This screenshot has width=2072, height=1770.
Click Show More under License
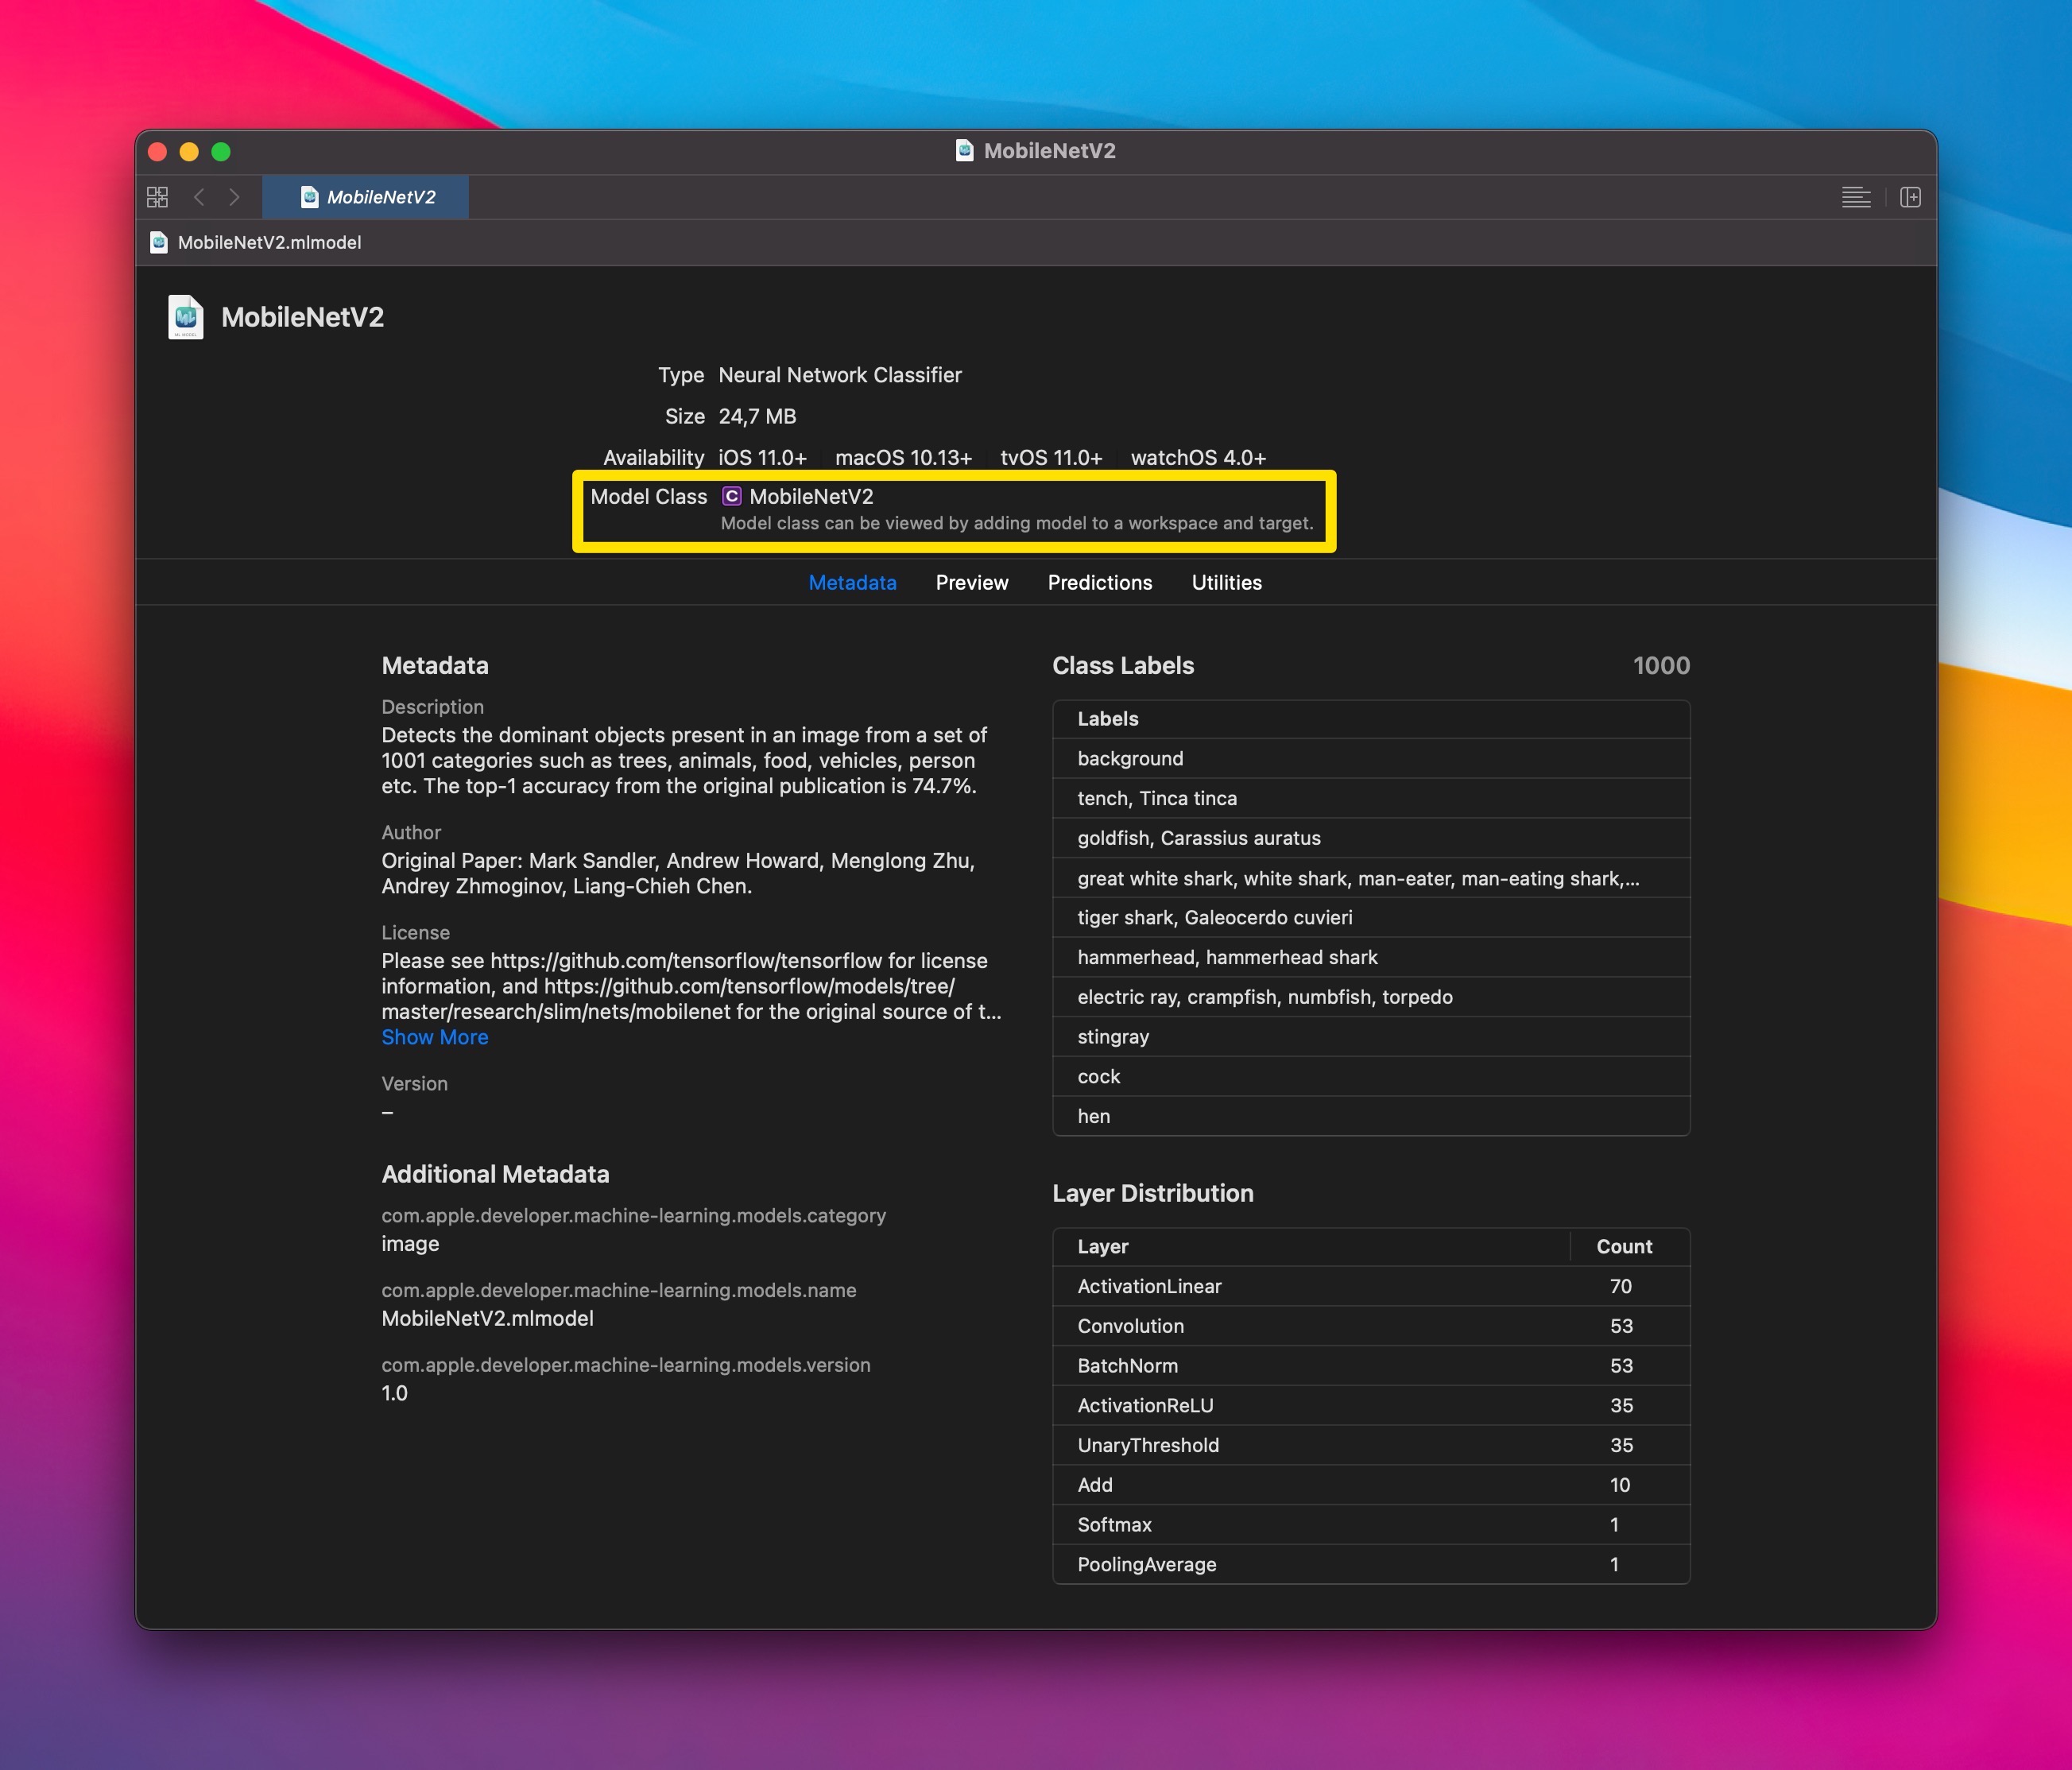(x=435, y=1037)
